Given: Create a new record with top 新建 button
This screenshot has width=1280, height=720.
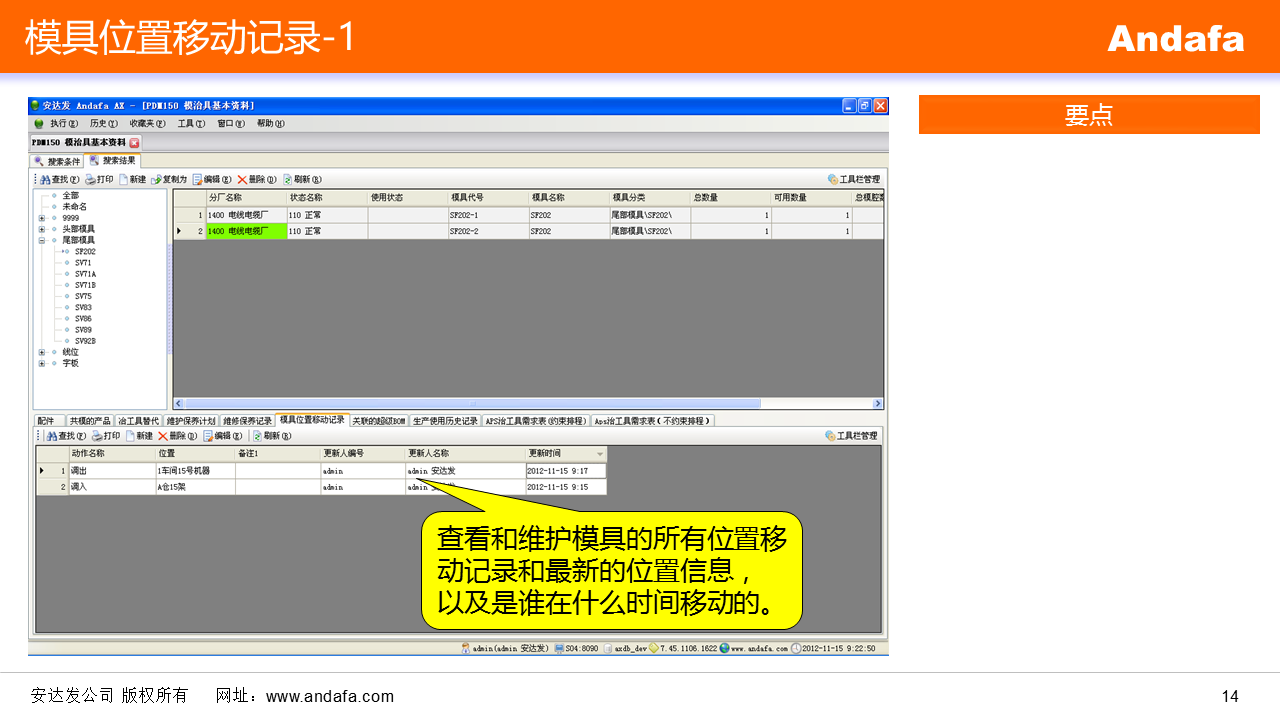Looking at the screenshot, I should [x=124, y=179].
